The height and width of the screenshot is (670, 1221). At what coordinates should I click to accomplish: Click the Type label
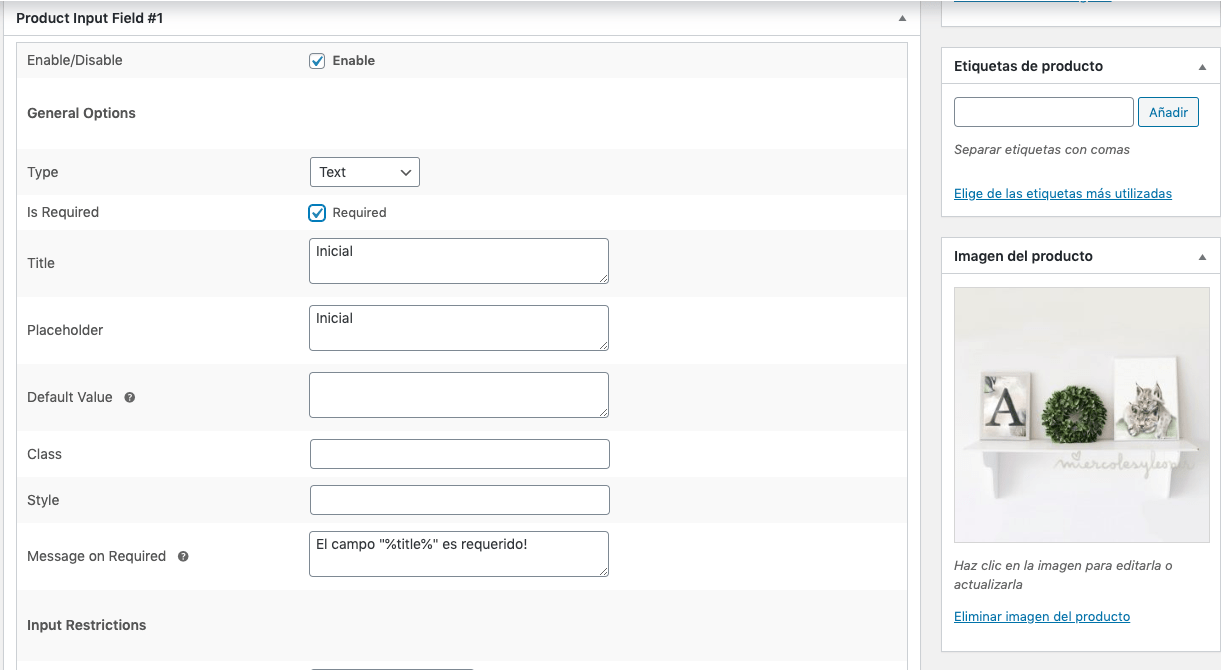point(43,172)
